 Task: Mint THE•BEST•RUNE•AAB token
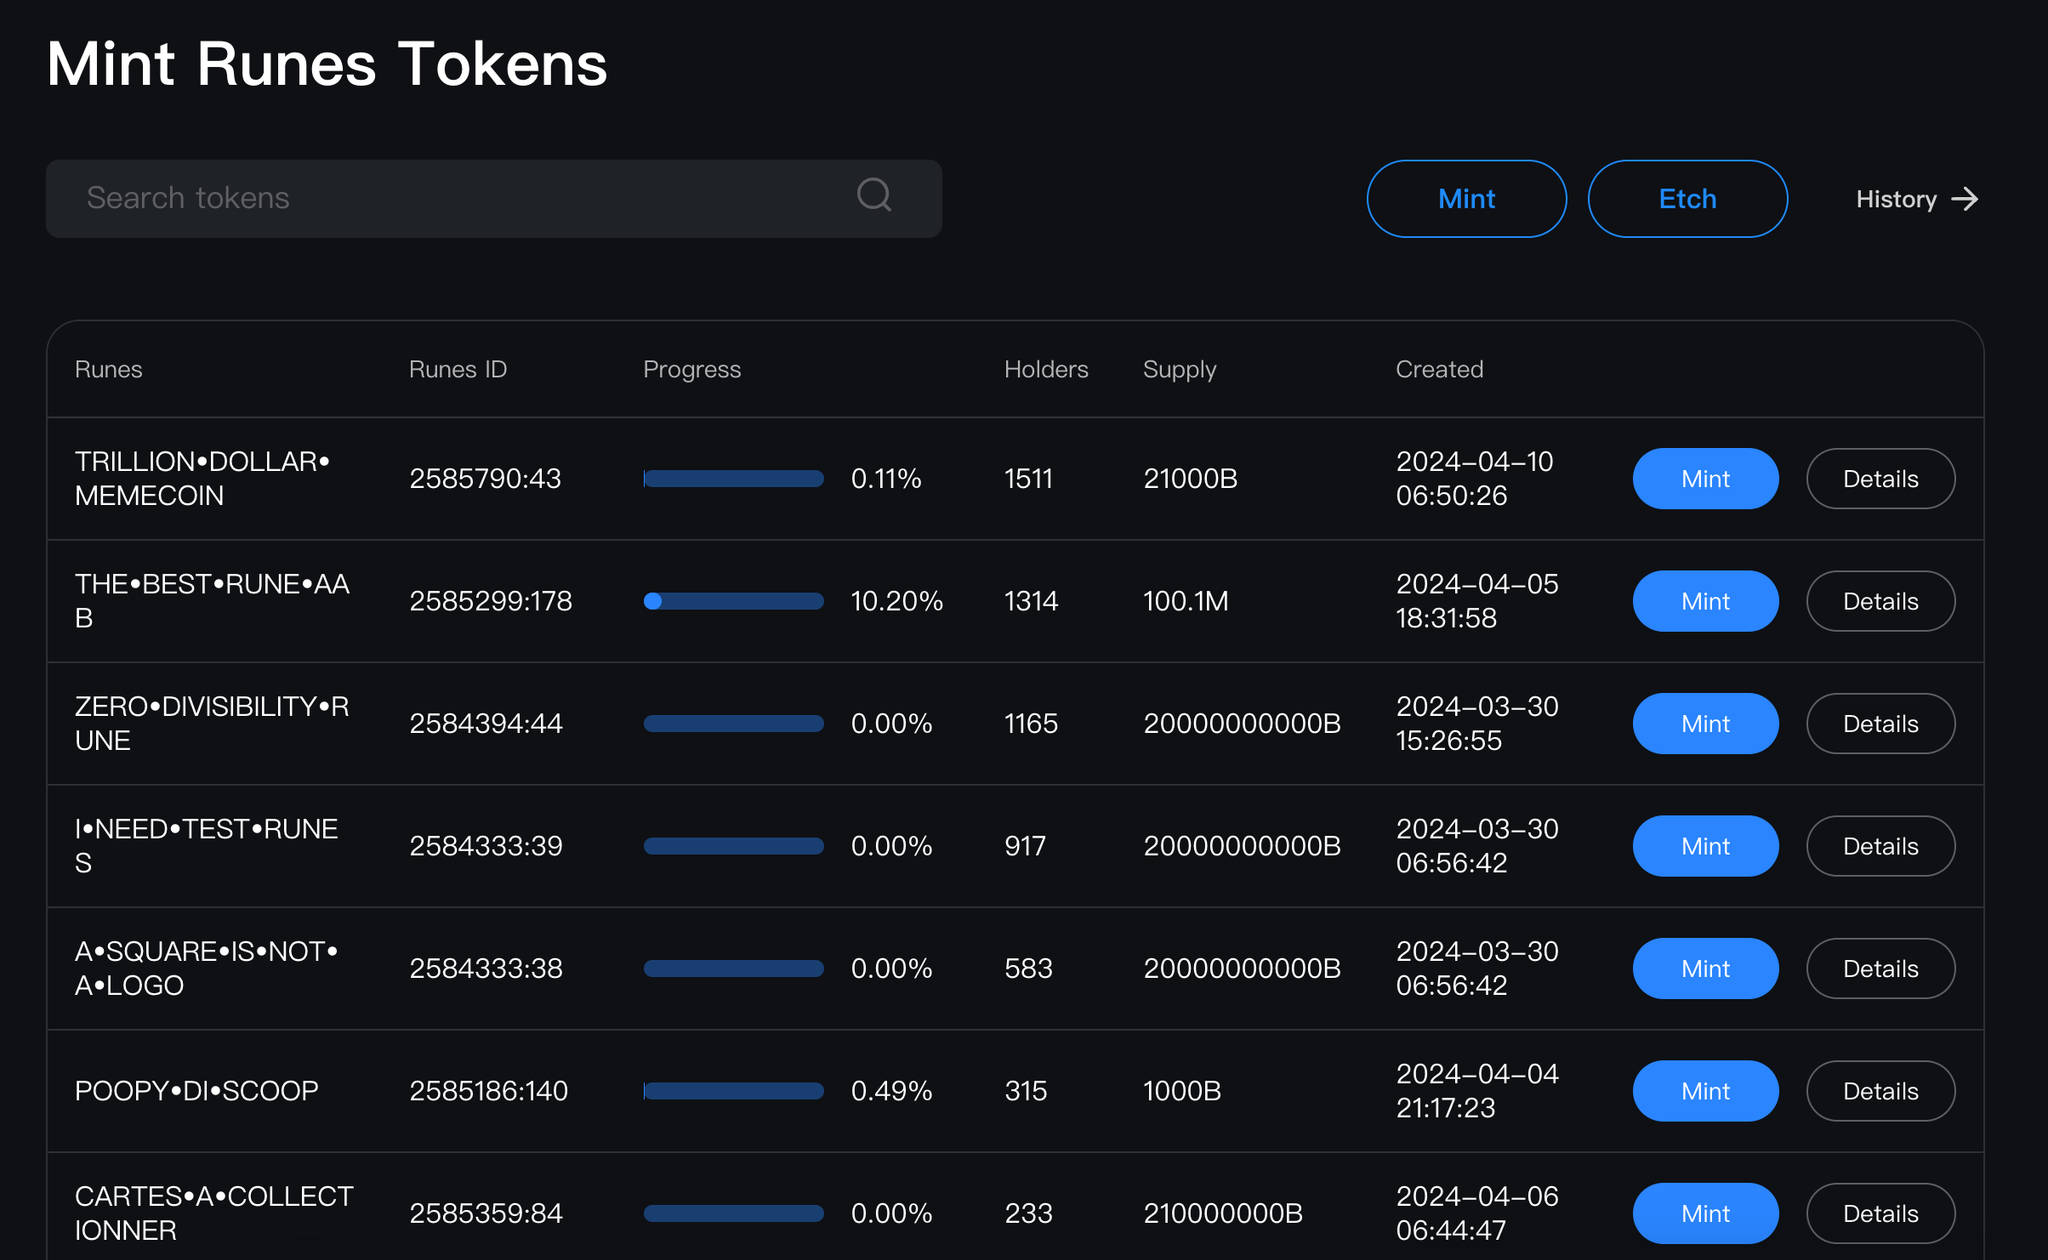(1705, 601)
